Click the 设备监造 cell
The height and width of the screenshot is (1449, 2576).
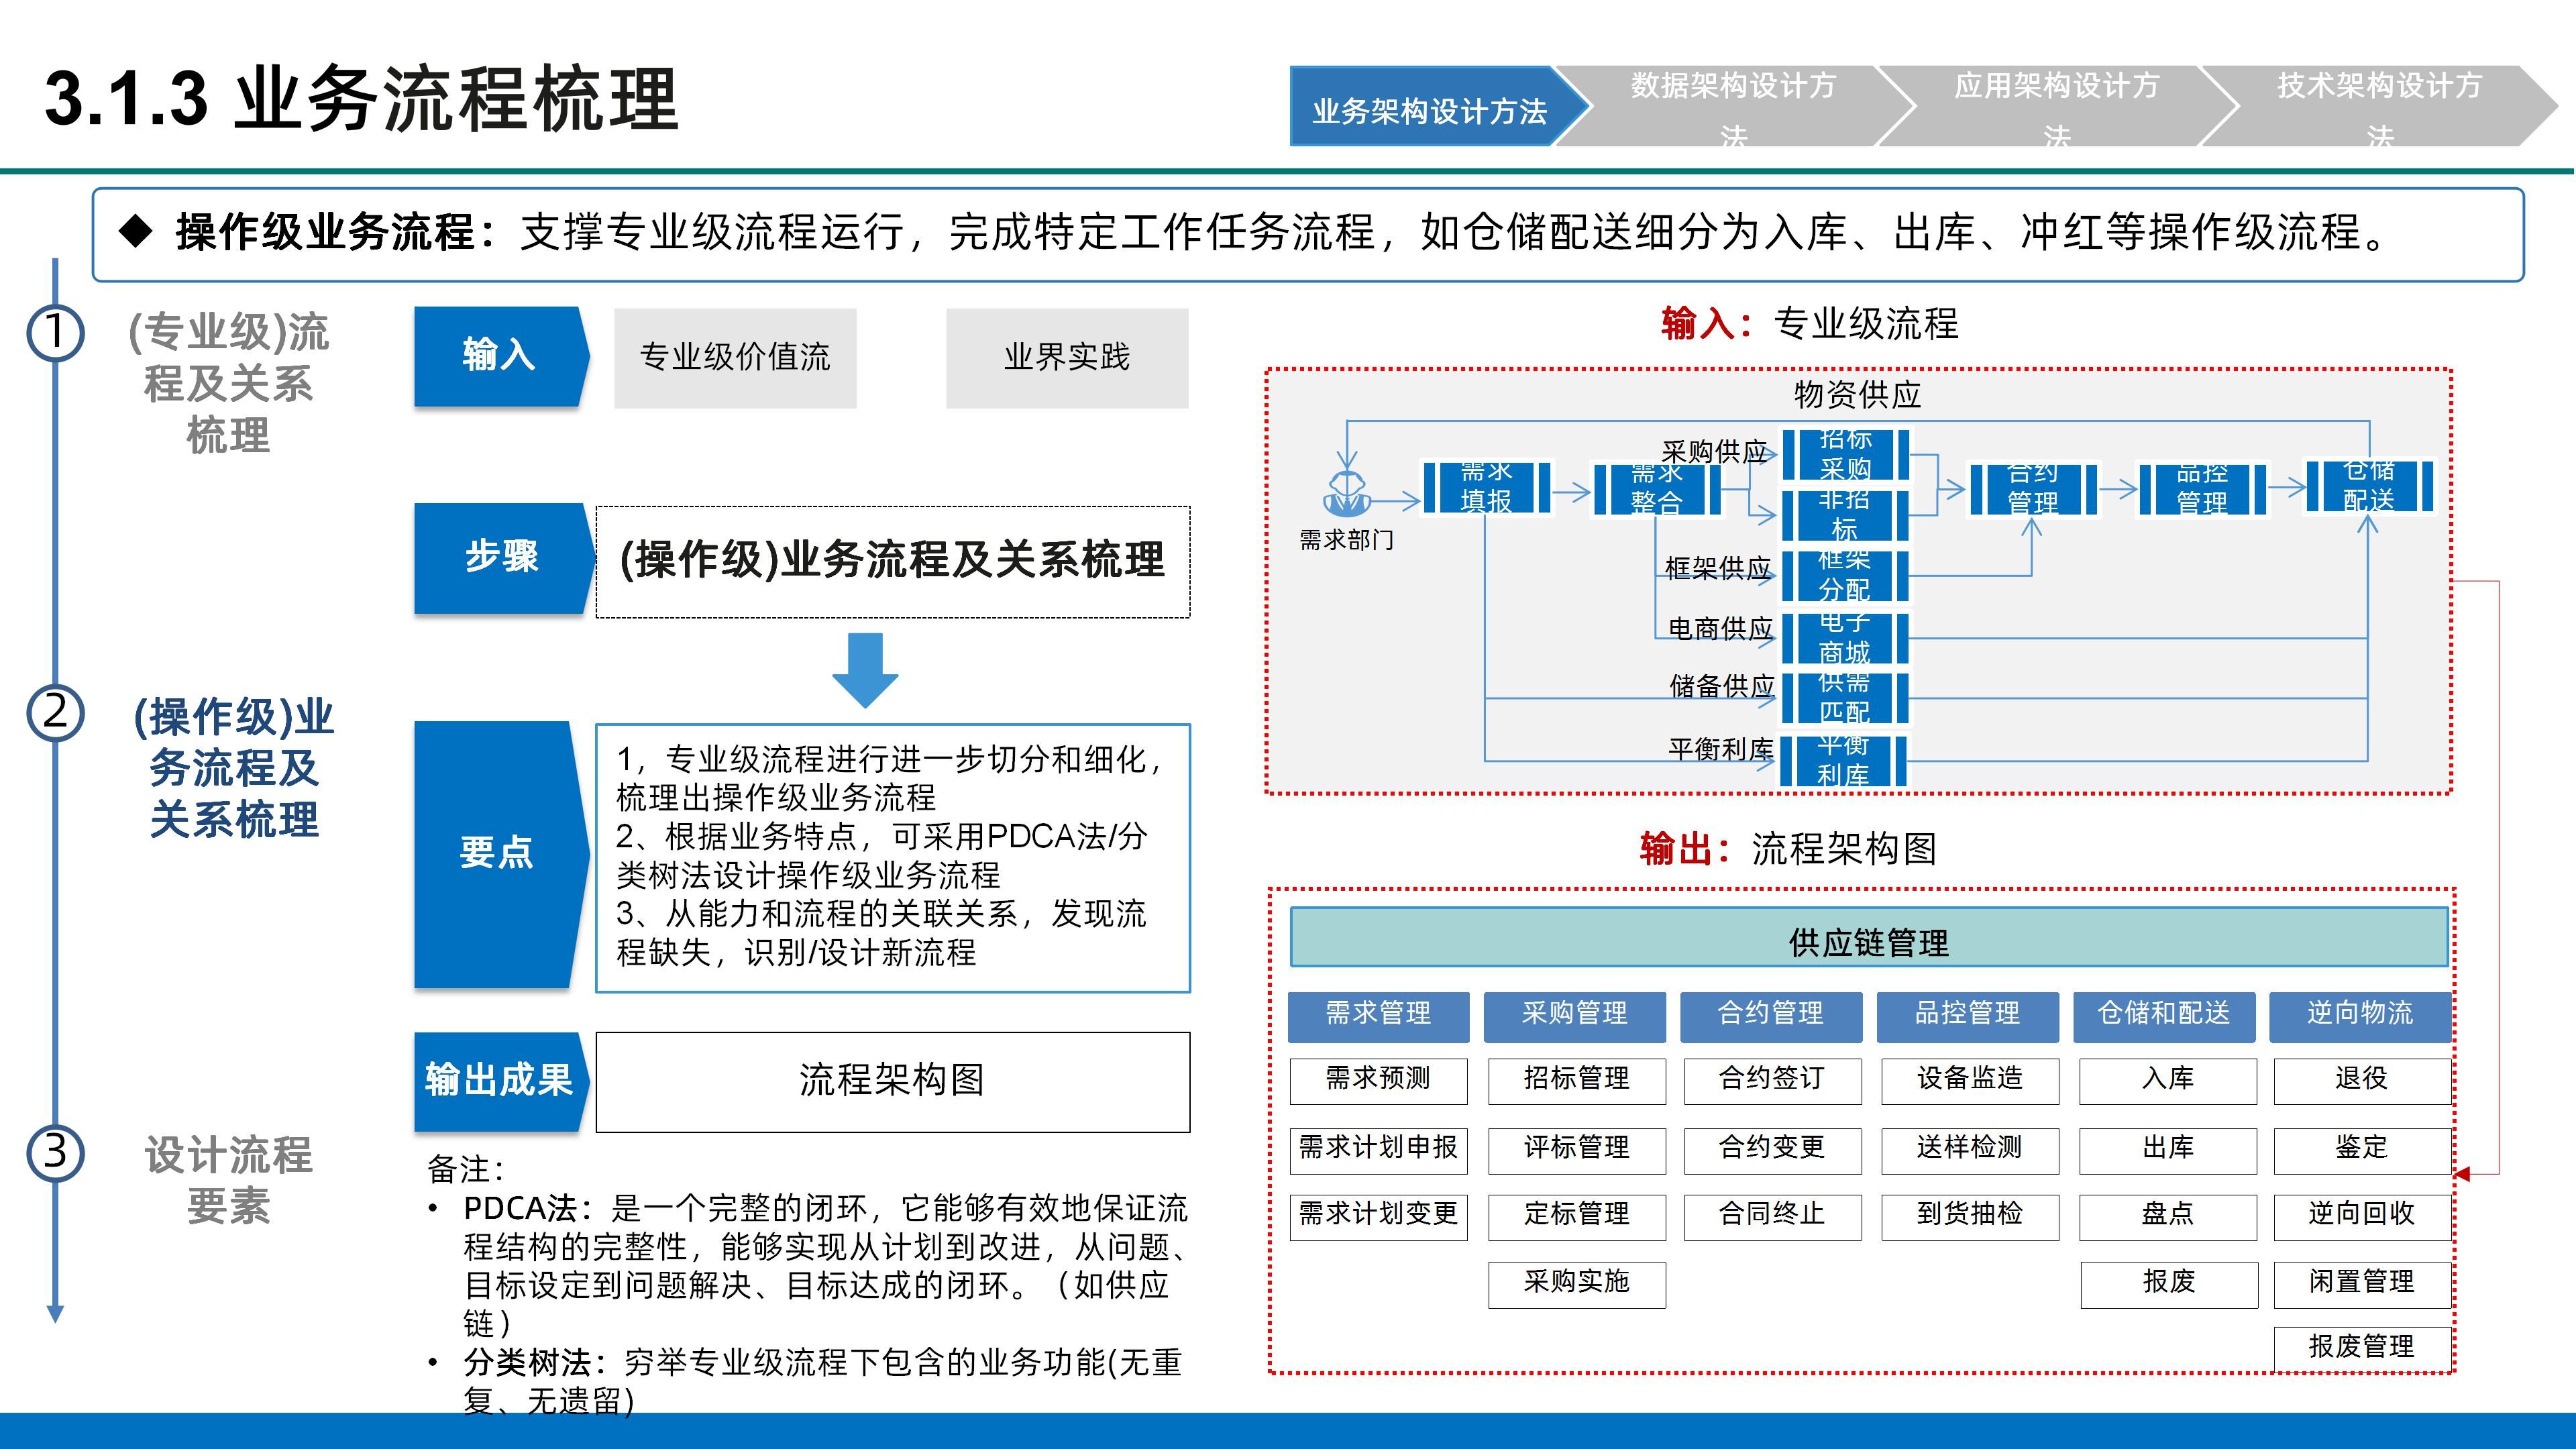[1970, 1081]
